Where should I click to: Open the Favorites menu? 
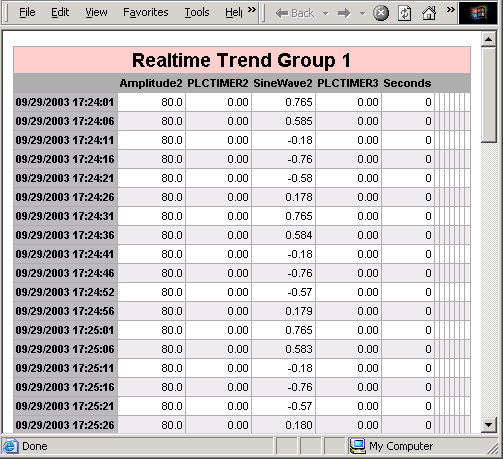(x=146, y=13)
